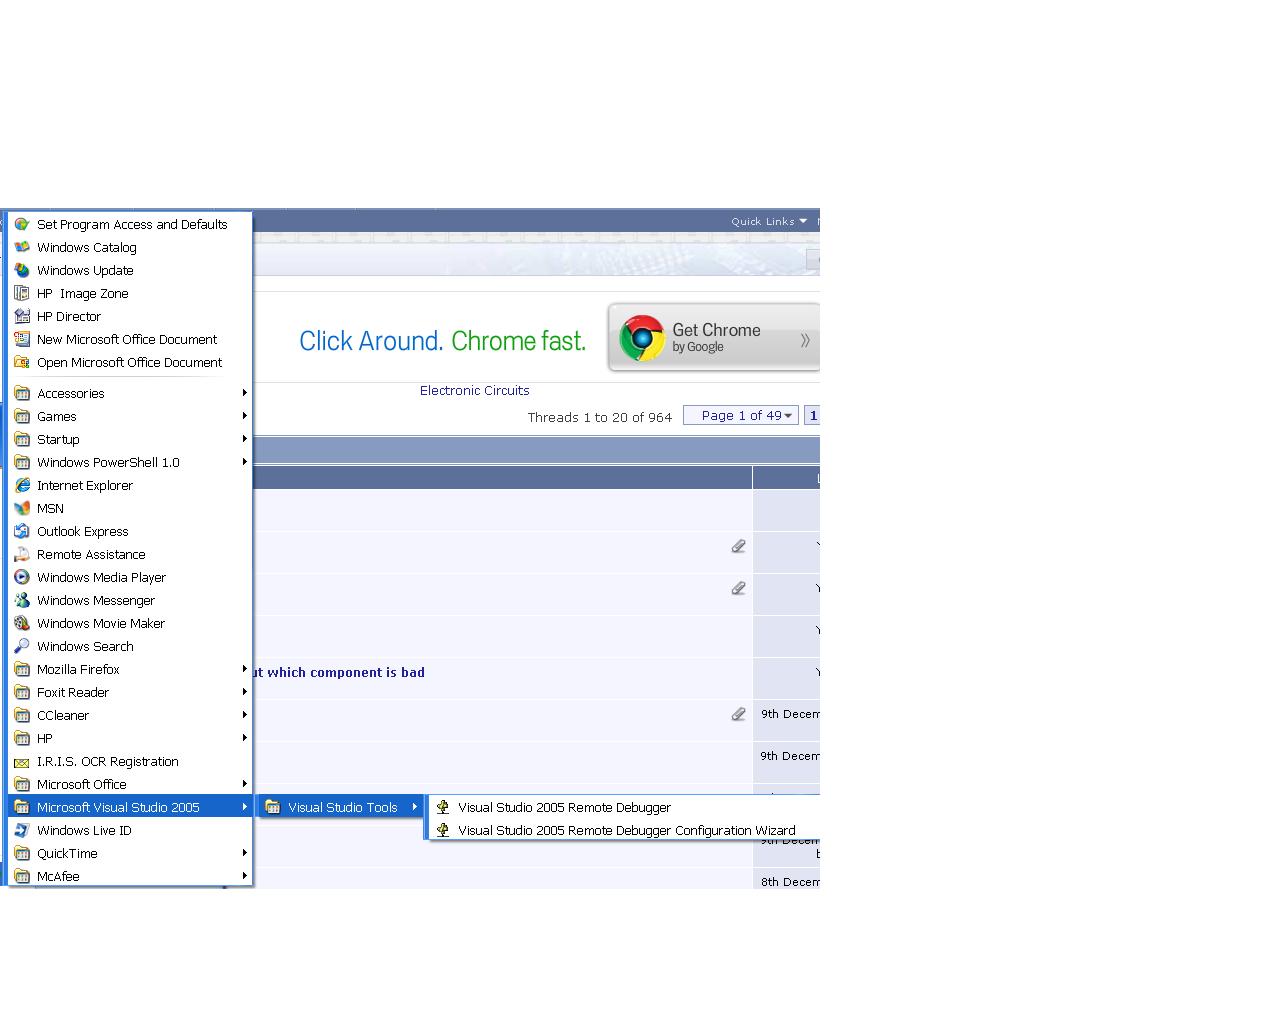
Task: Expand the HP folder submenu arrow
Action: tap(244, 738)
